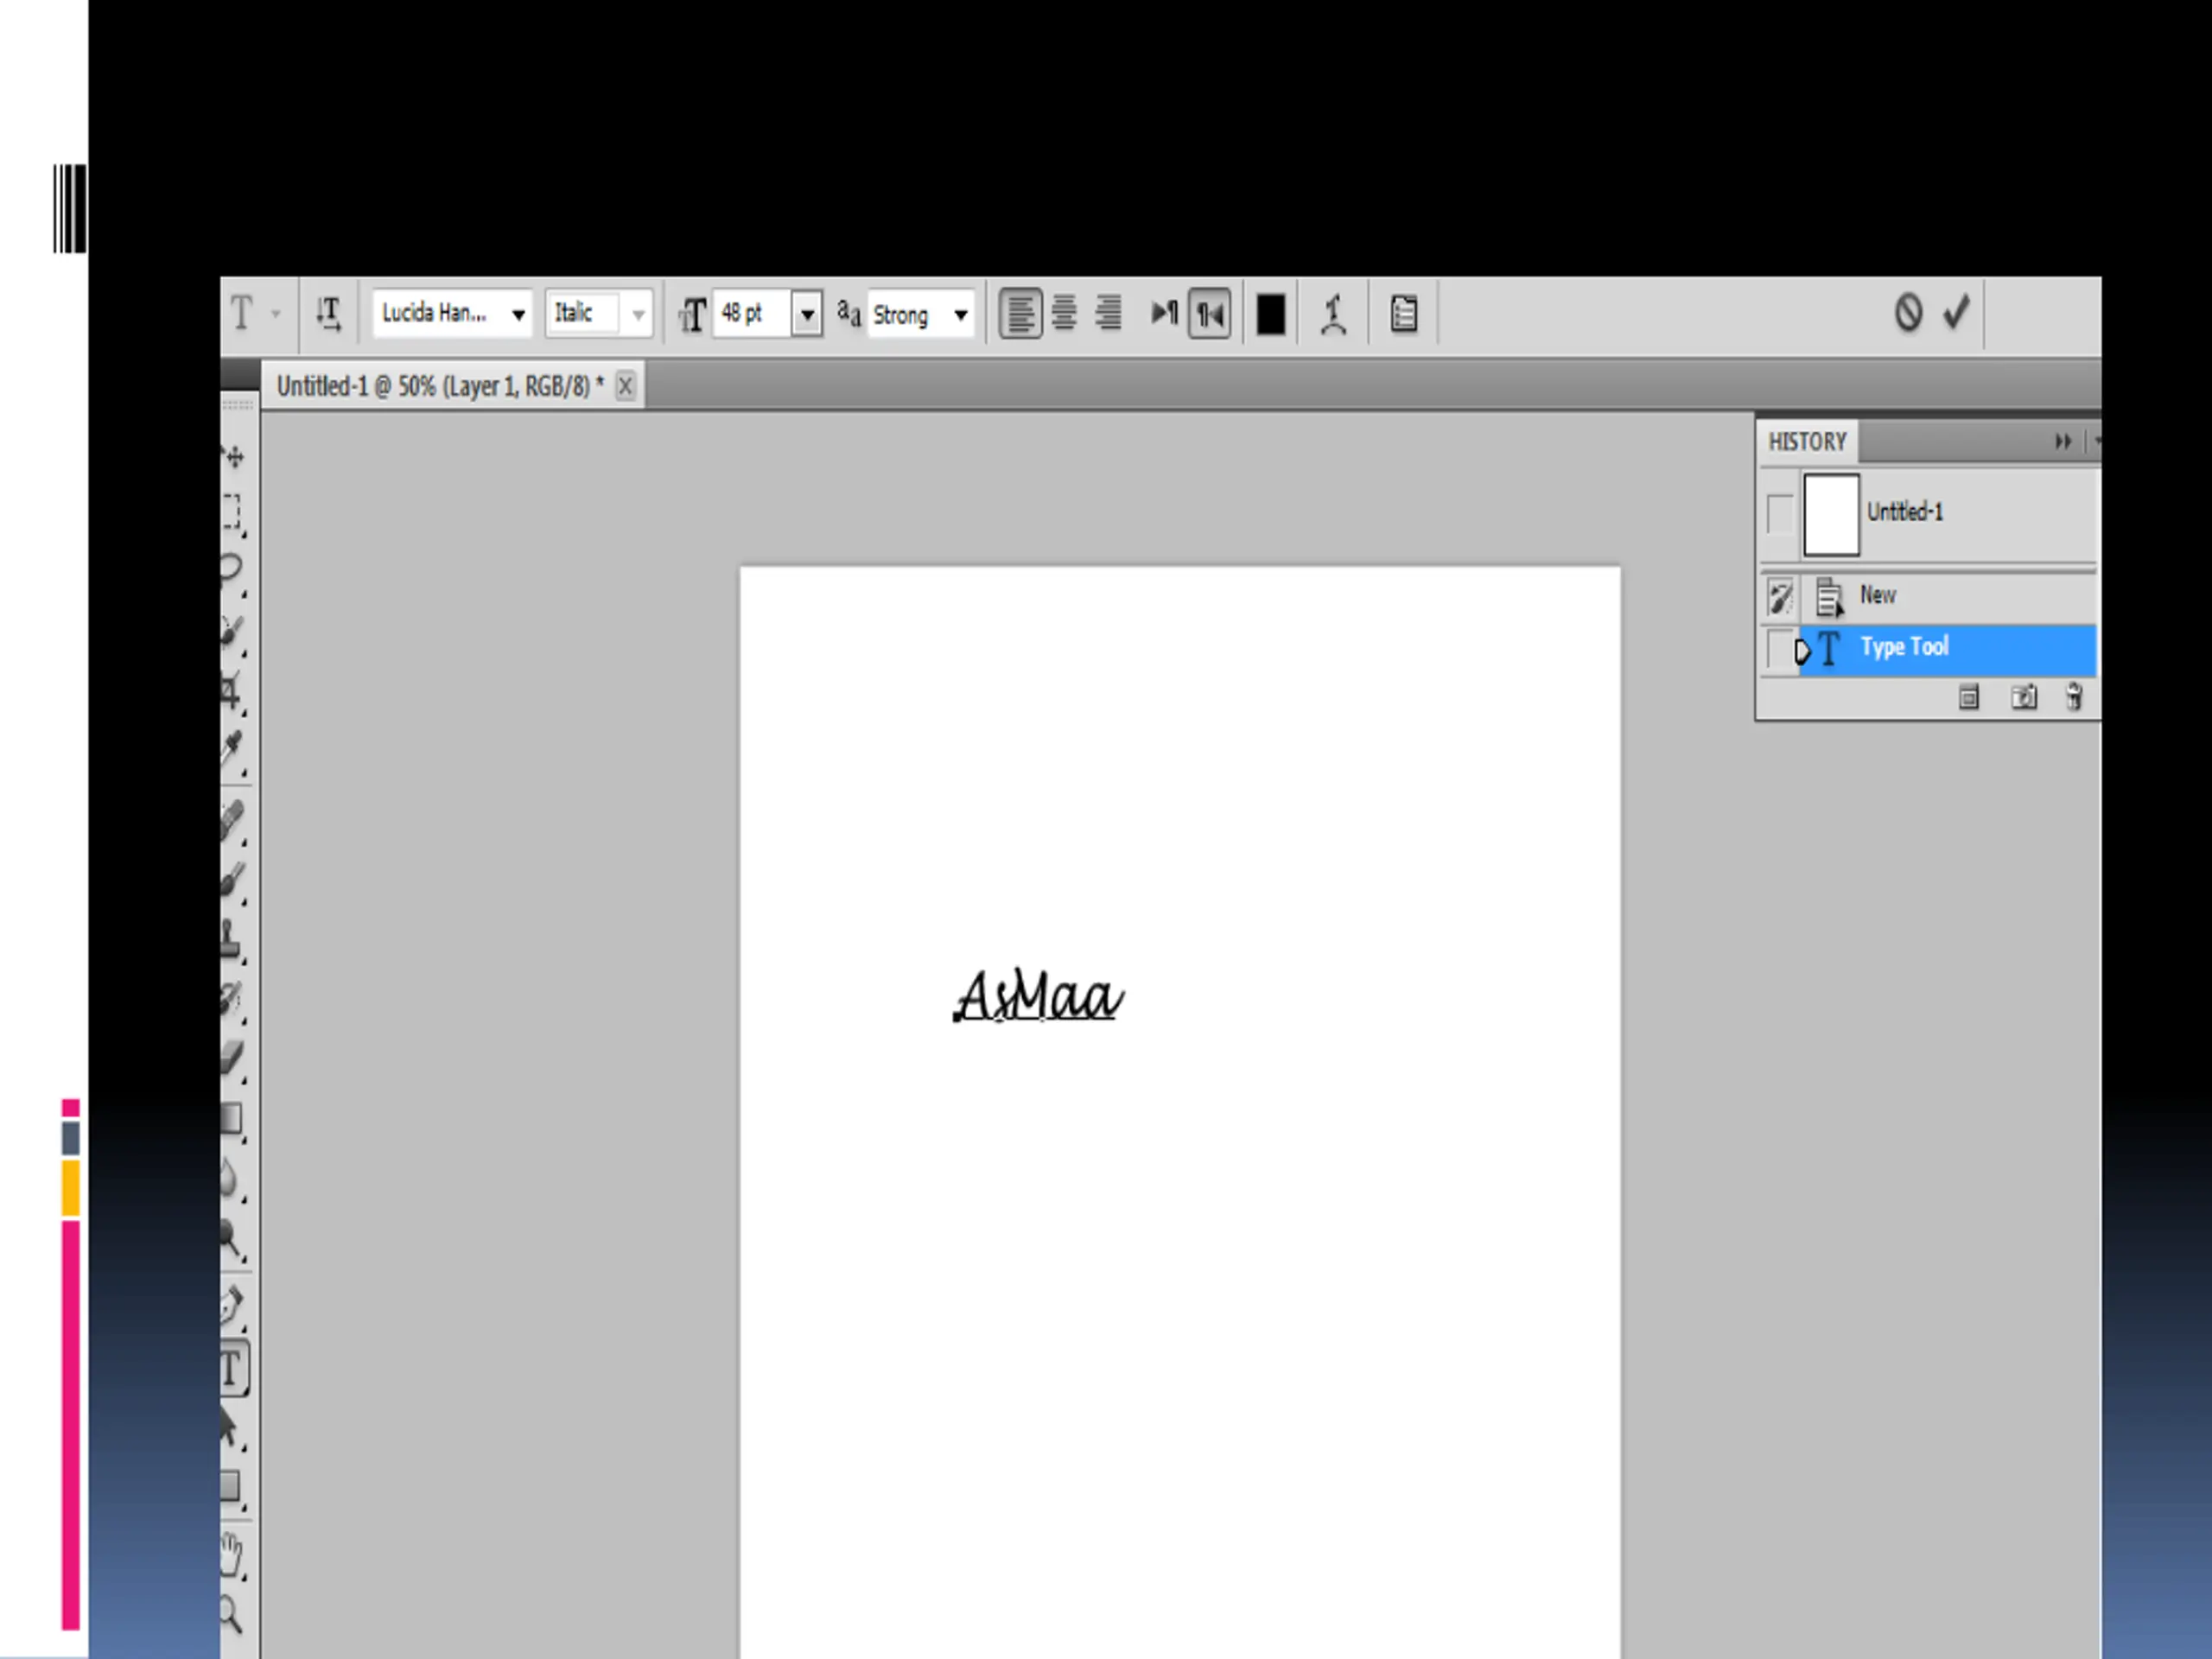The width and height of the screenshot is (2212, 1659).
Task: Select the New history state
Action: pyautogui.click(x=1947, y=597)
